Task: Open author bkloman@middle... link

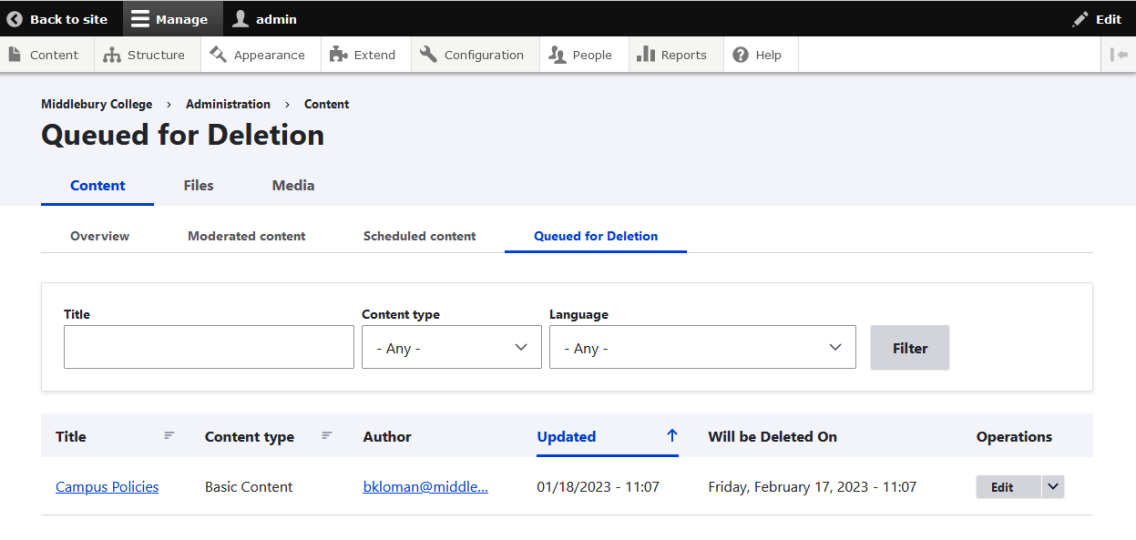Action: coord(425,487)
